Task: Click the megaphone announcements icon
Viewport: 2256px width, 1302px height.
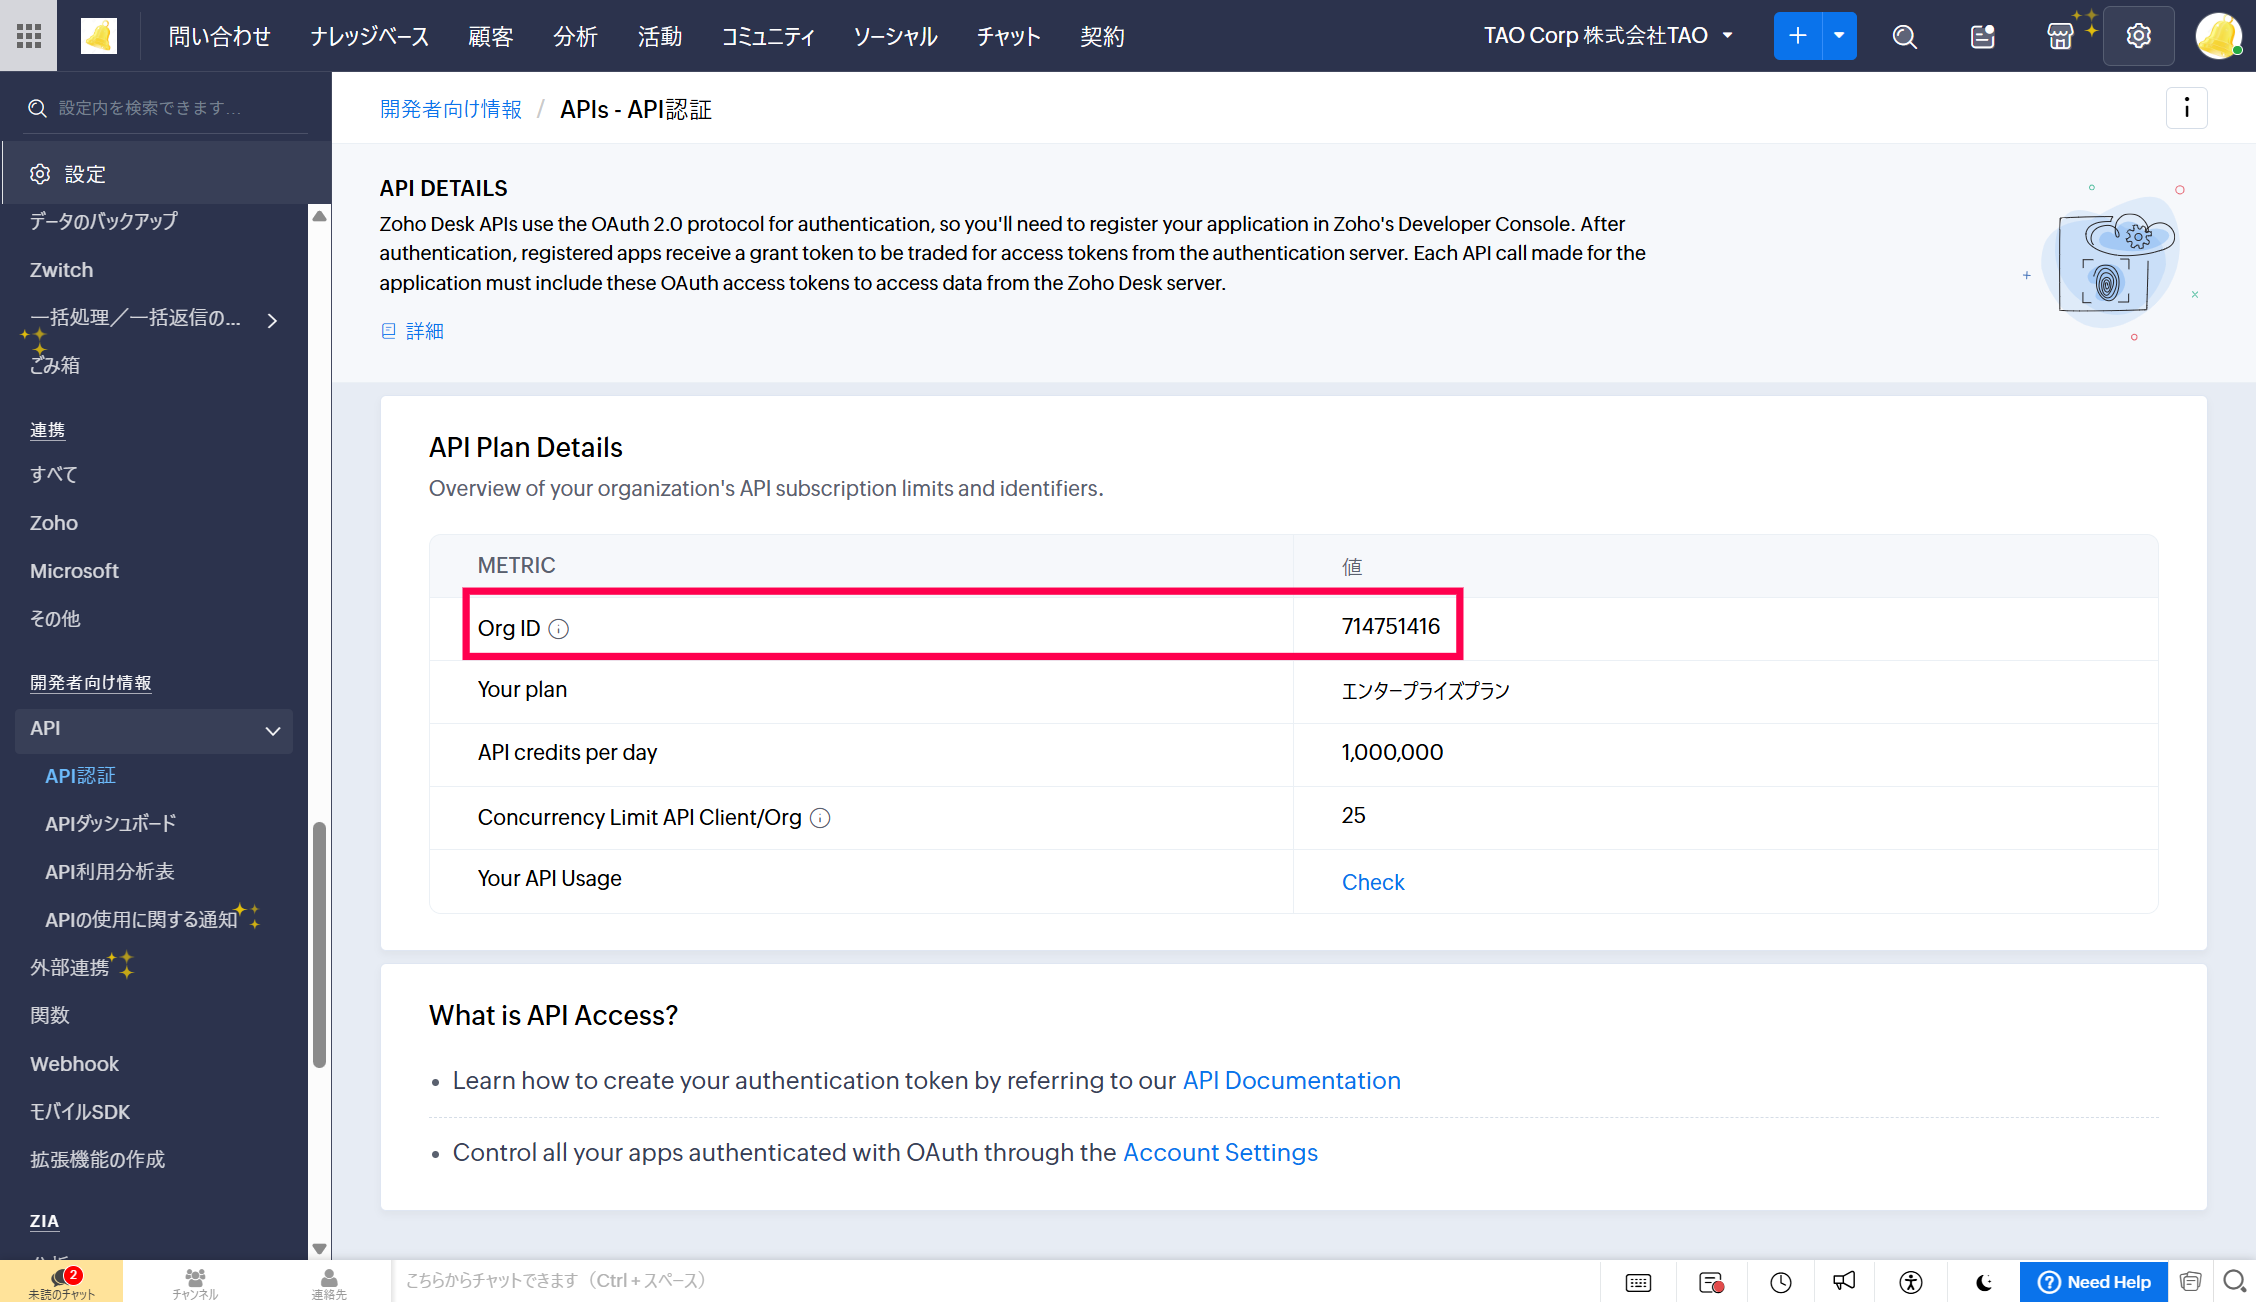Action: click(x=1844, y=1281)
